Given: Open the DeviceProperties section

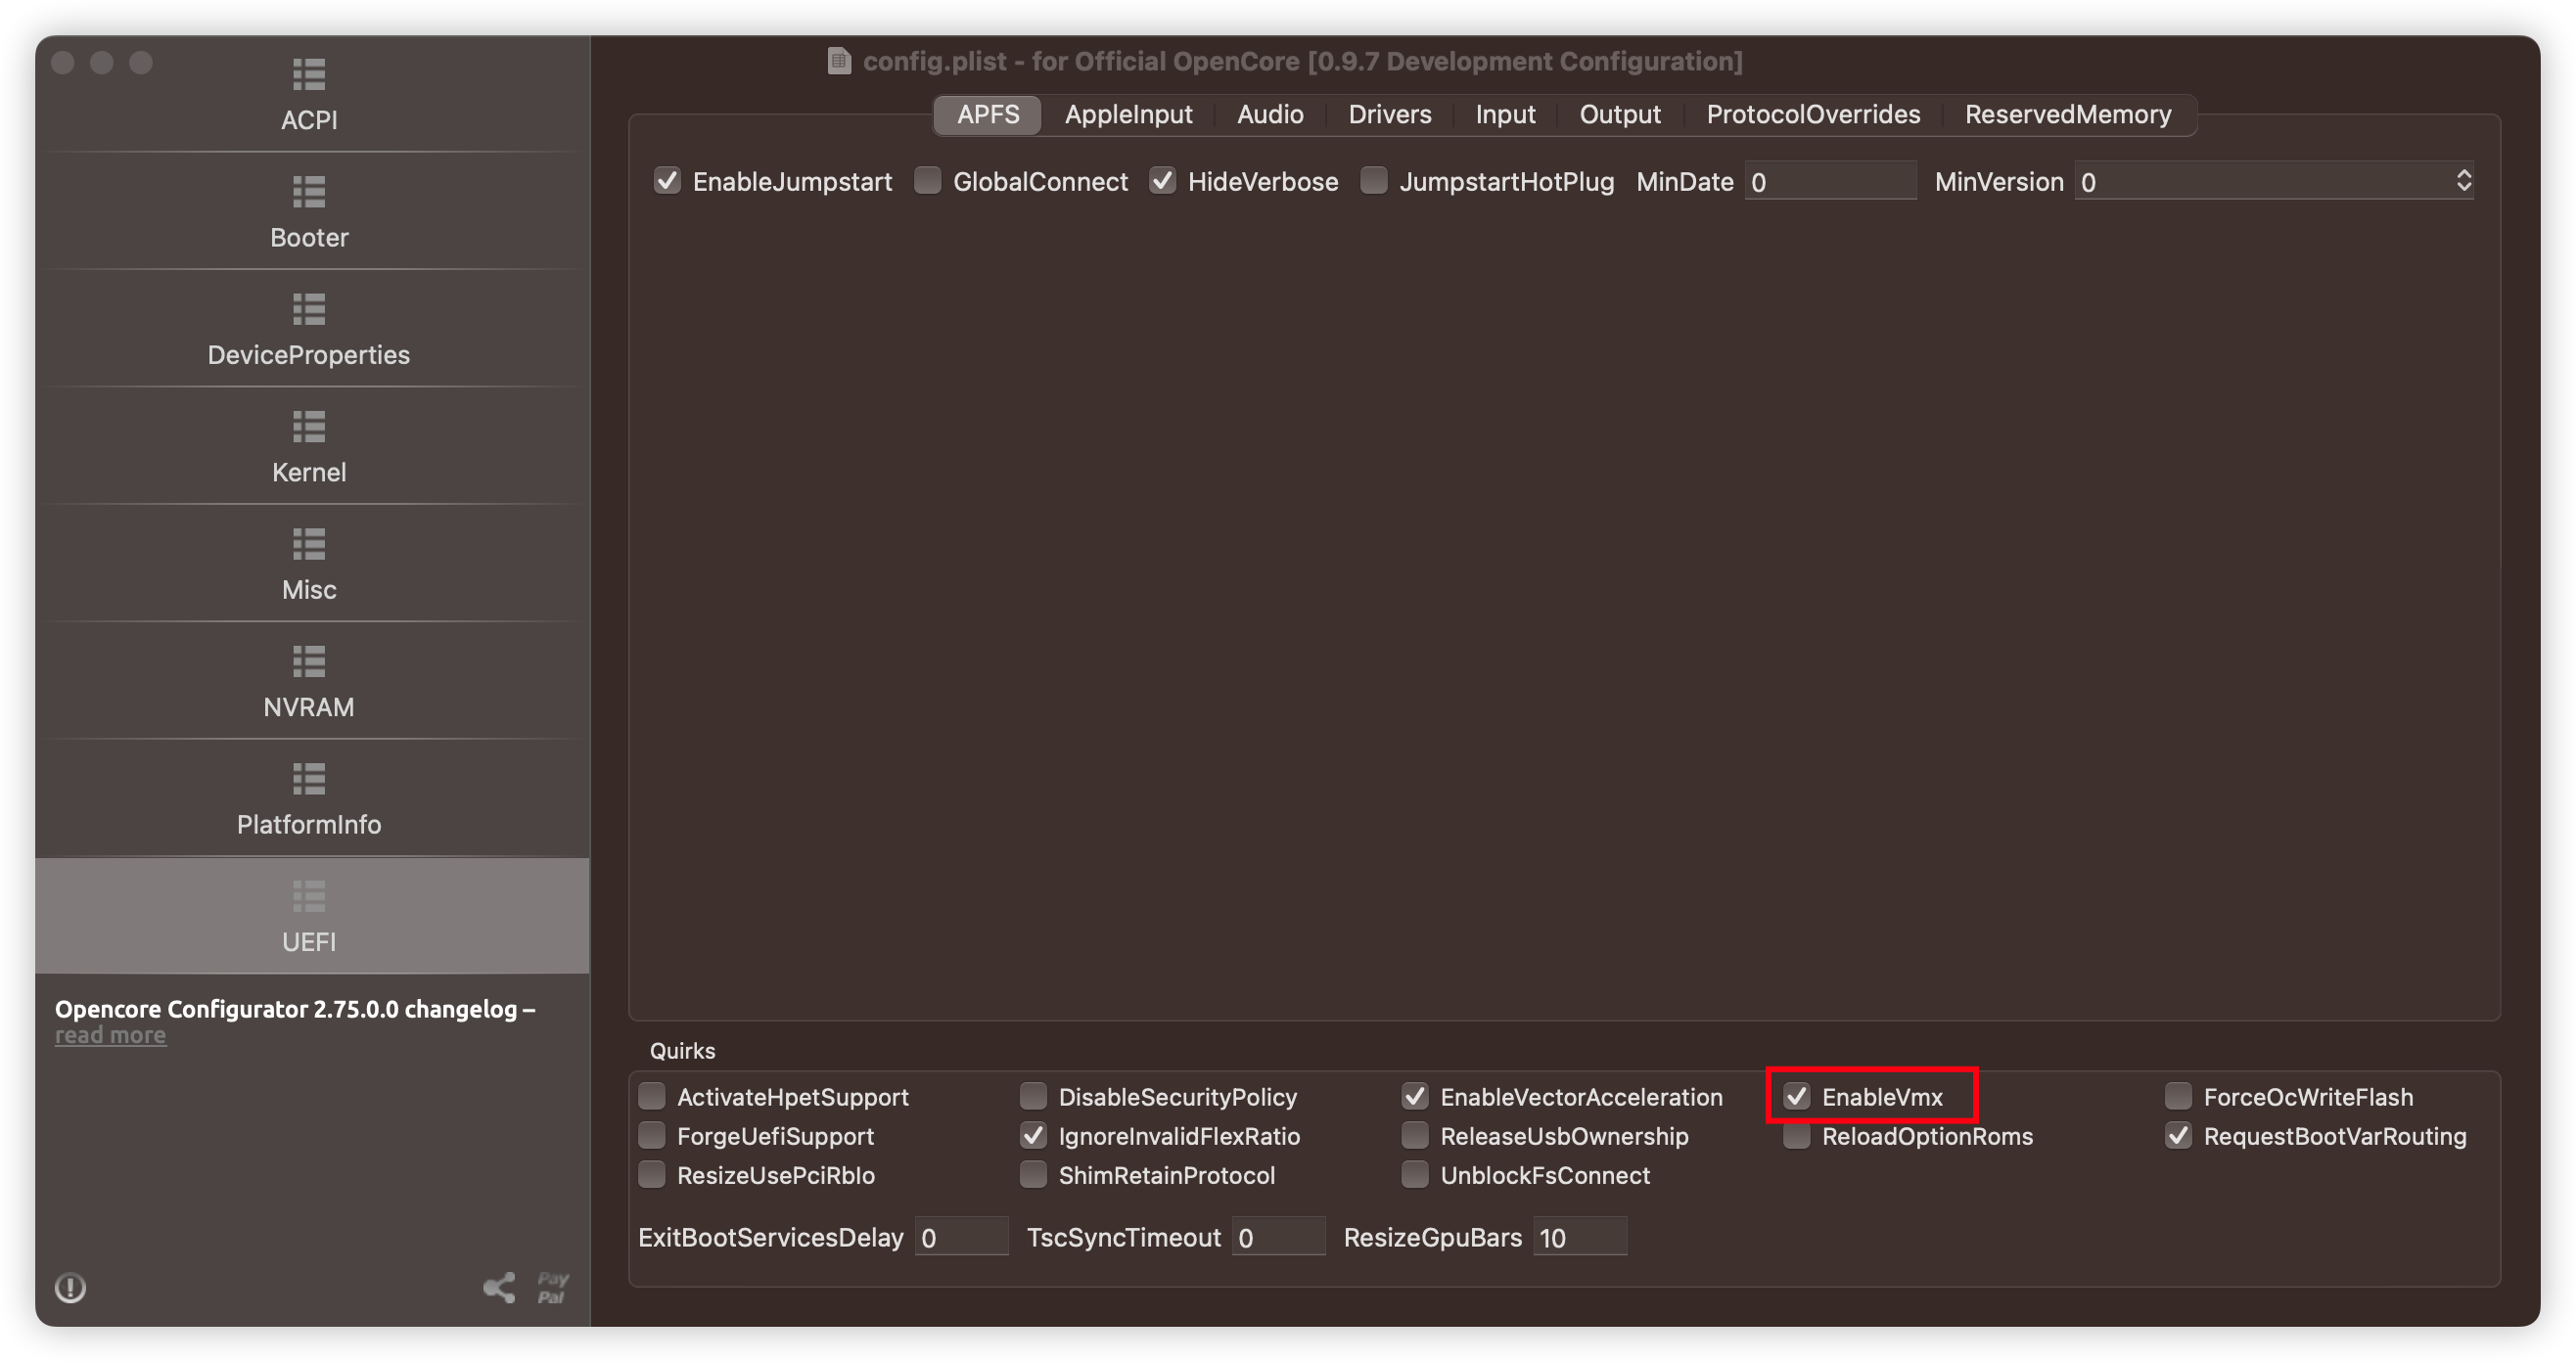Looking at the screenshot, I should [x=309, y=328].
